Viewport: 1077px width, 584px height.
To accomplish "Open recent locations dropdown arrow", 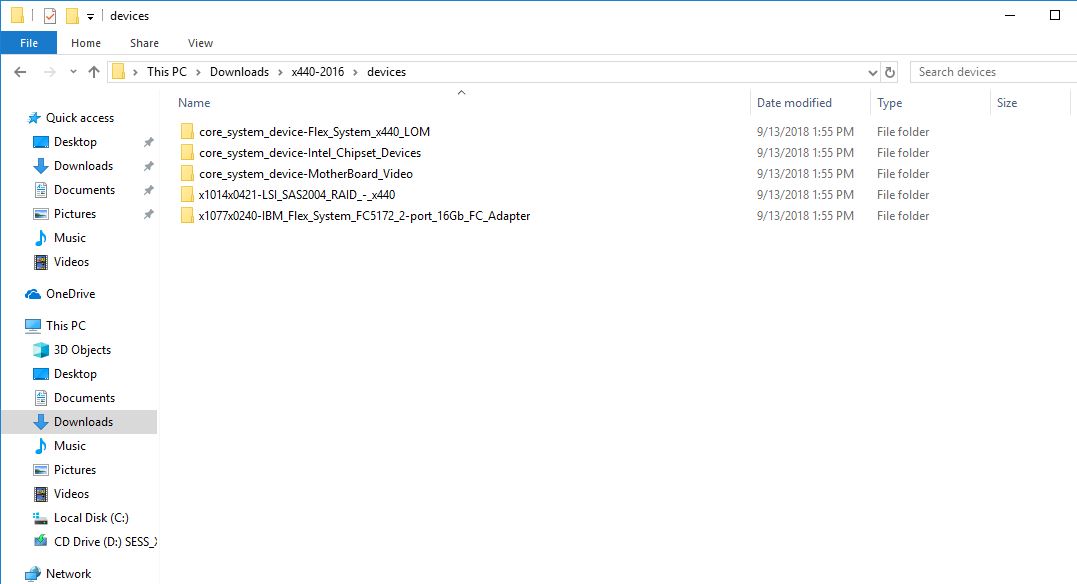I will [x=73, y=72].
